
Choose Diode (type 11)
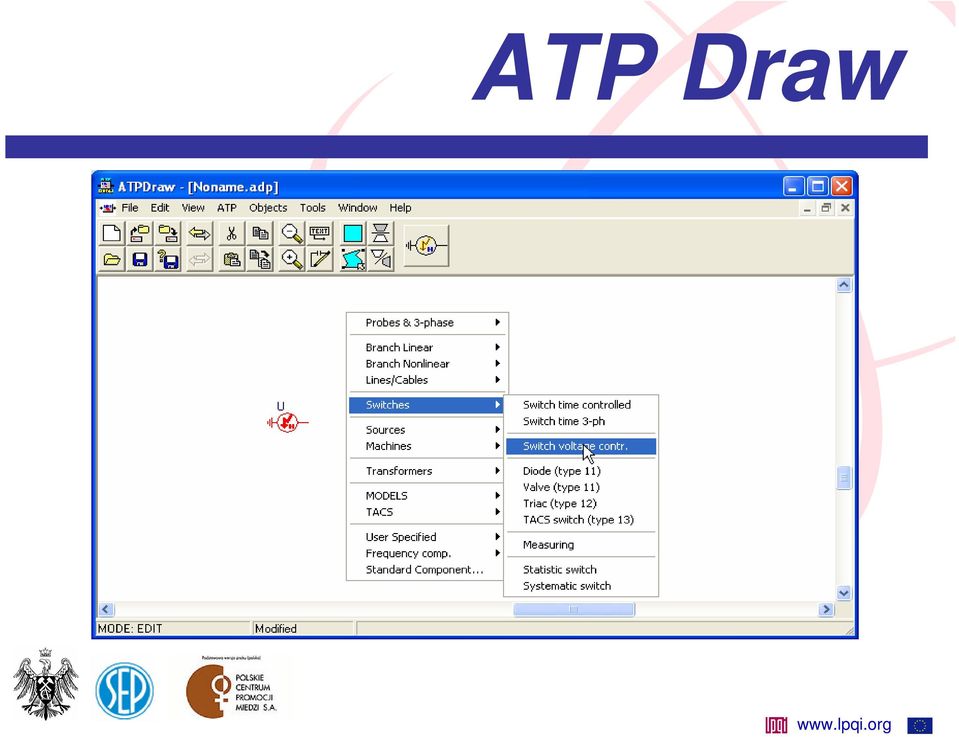point(581,471)
